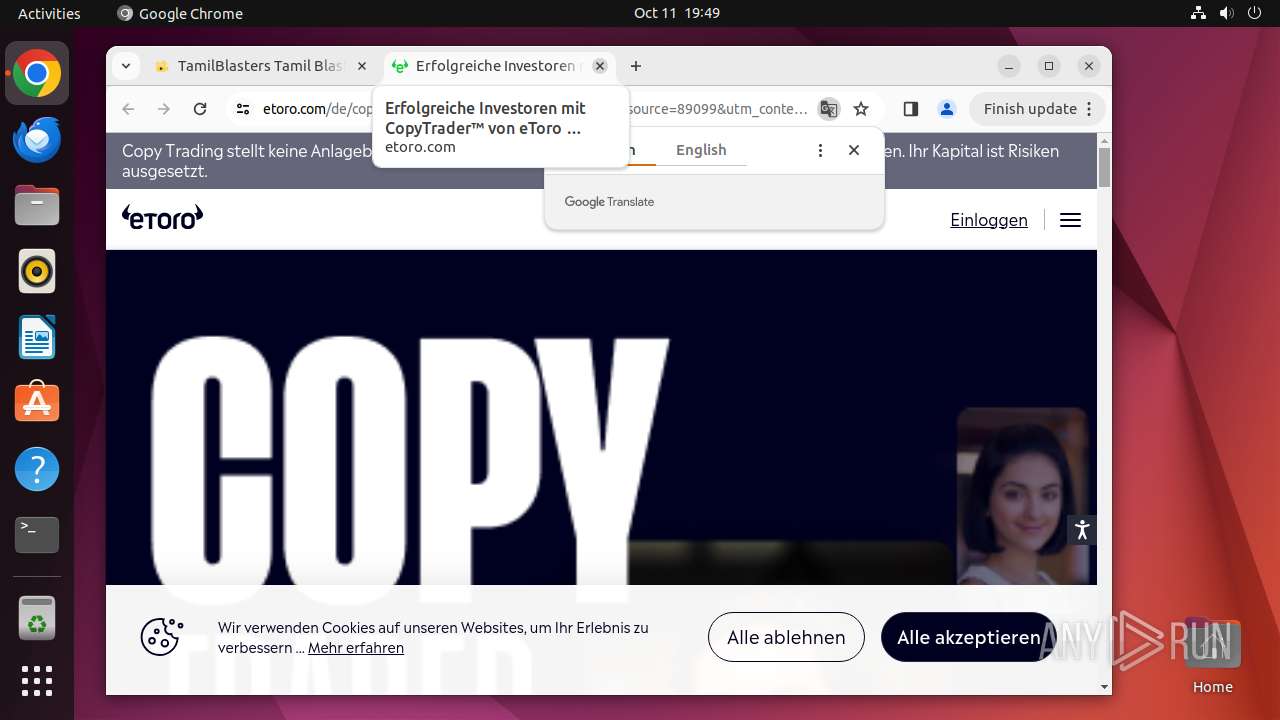Open the Google Chrome app menu in top bar
Viewport: 1280px width, 720px height.
180,13
